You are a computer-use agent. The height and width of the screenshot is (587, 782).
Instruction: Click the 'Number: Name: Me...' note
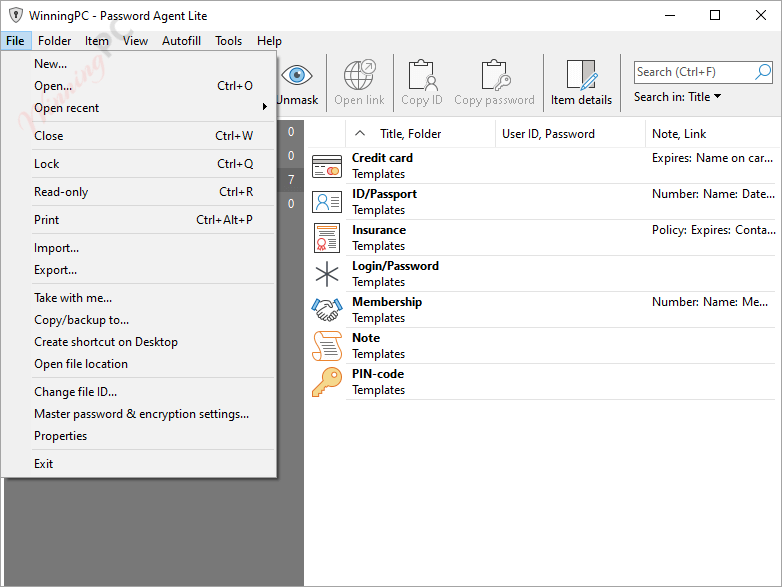coord(710,302)
